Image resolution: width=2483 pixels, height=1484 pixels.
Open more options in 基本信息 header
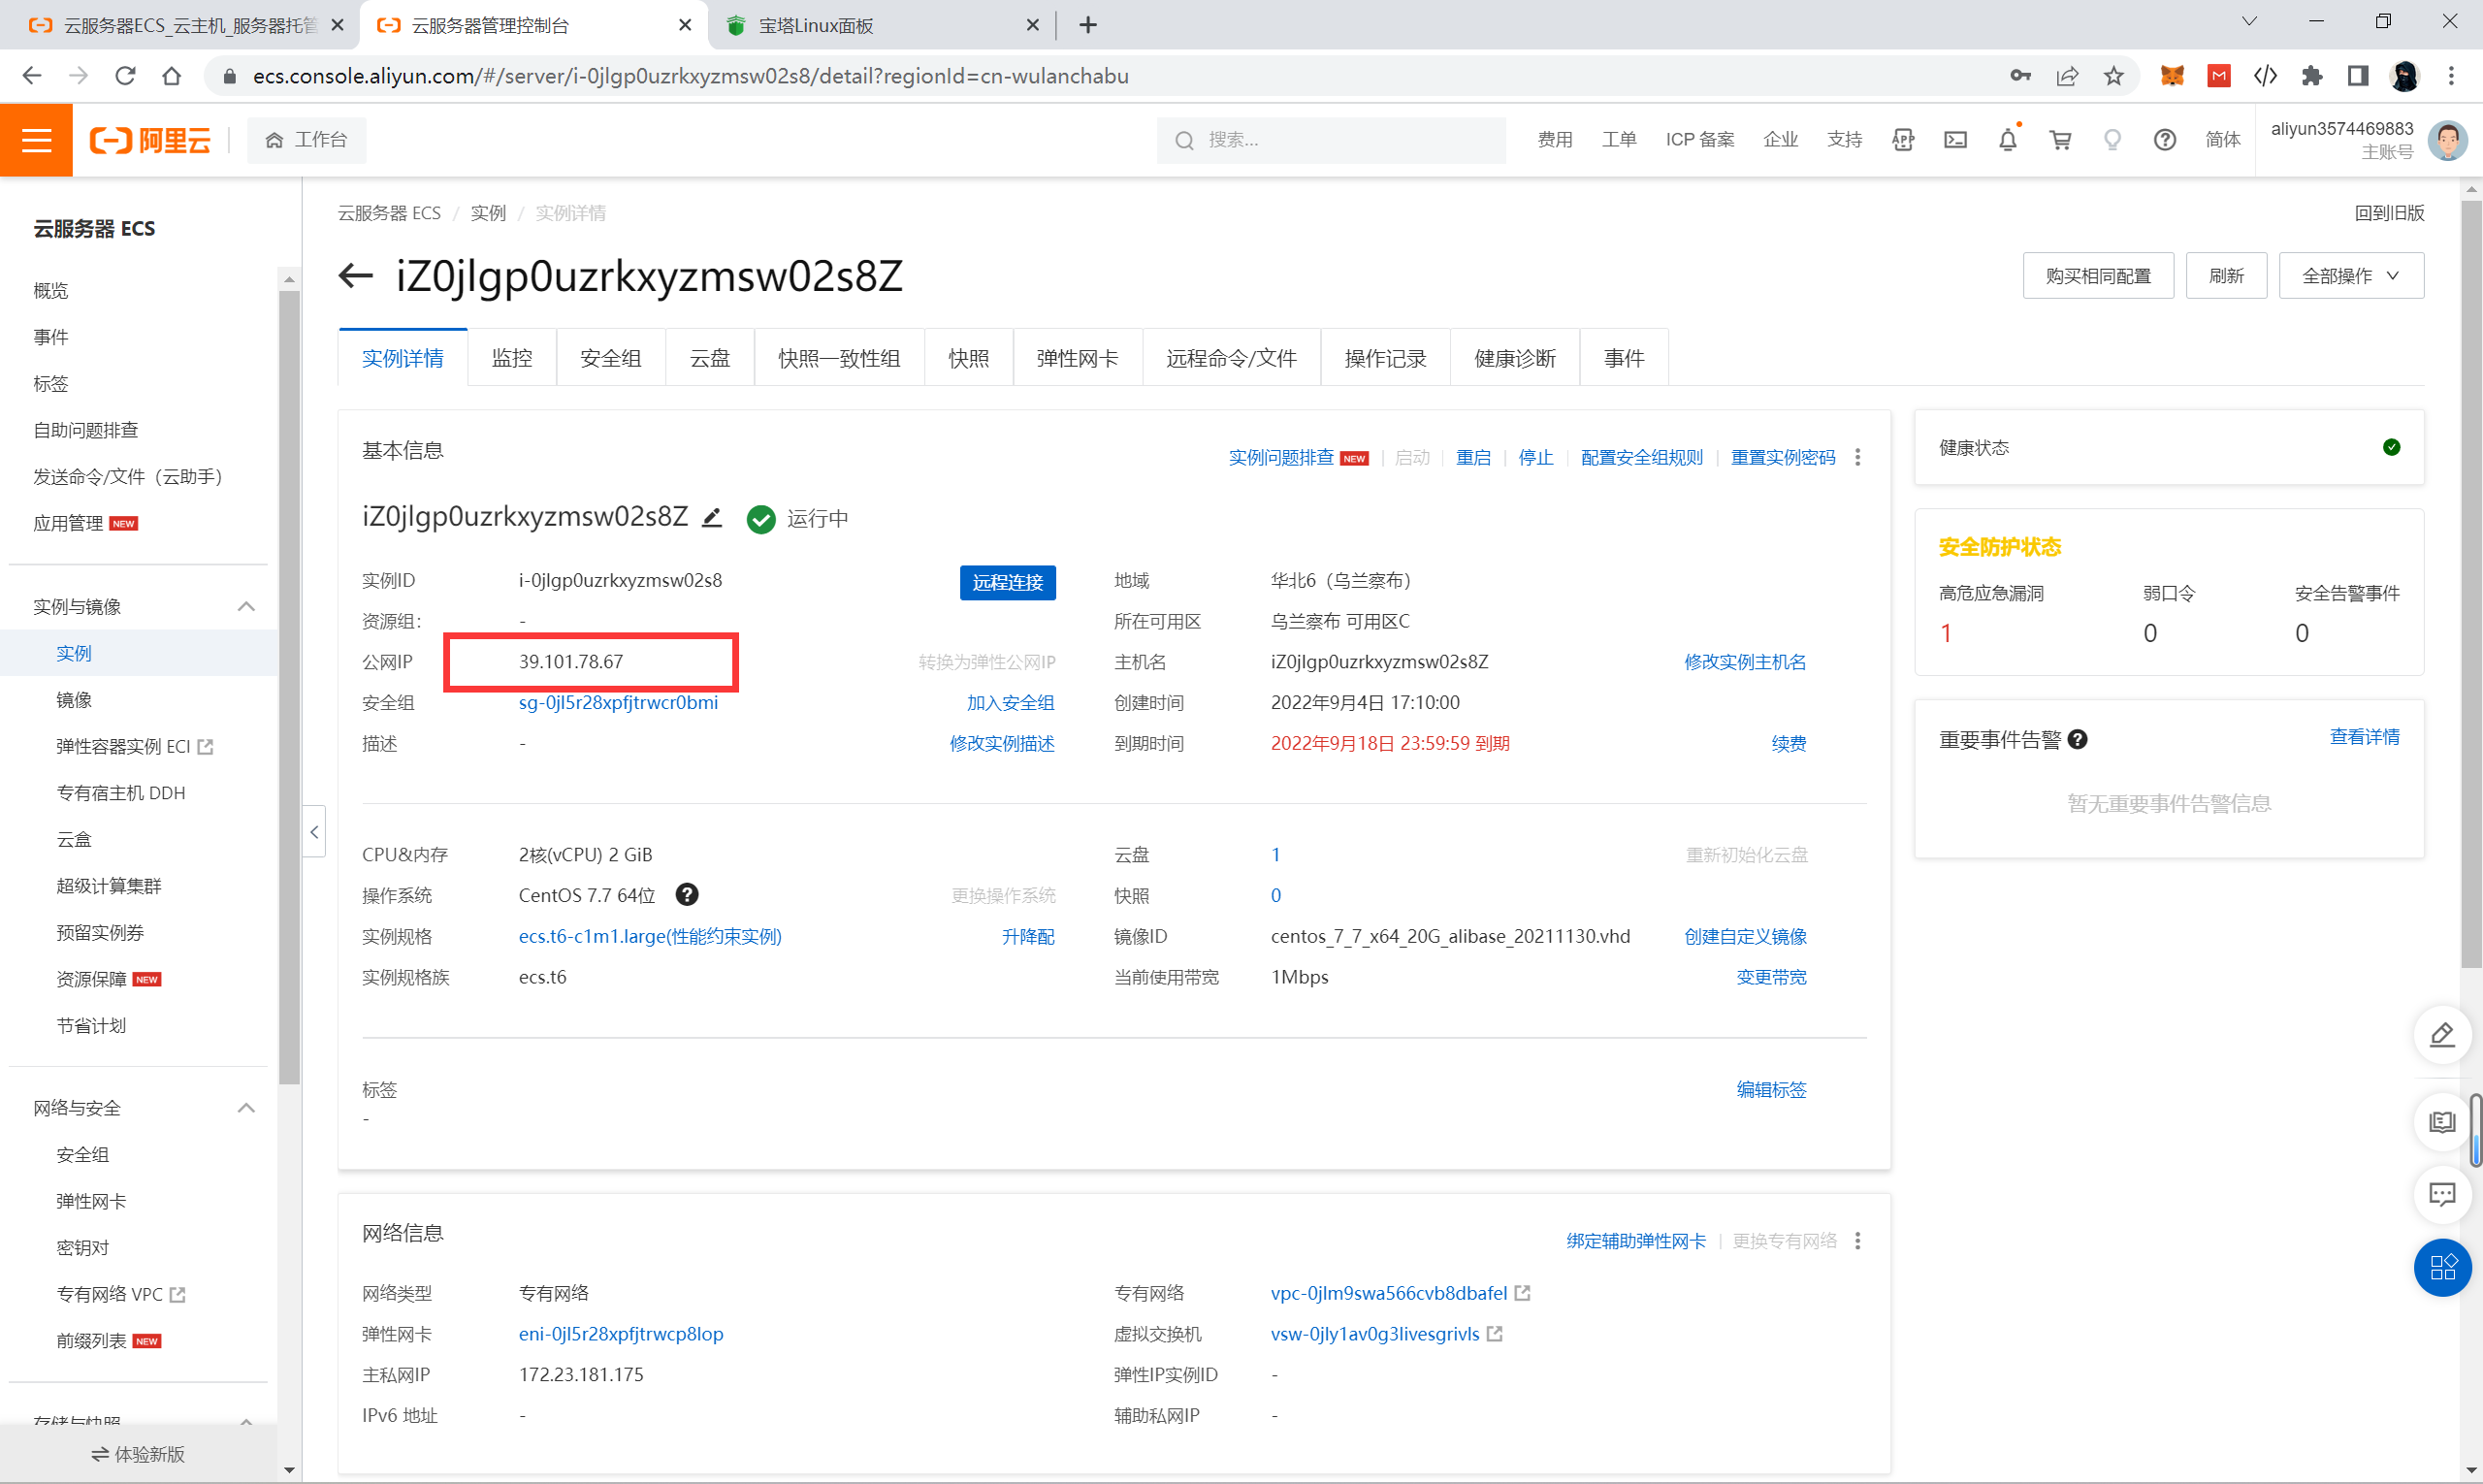pyautogui.click(x=1858, y=457)
